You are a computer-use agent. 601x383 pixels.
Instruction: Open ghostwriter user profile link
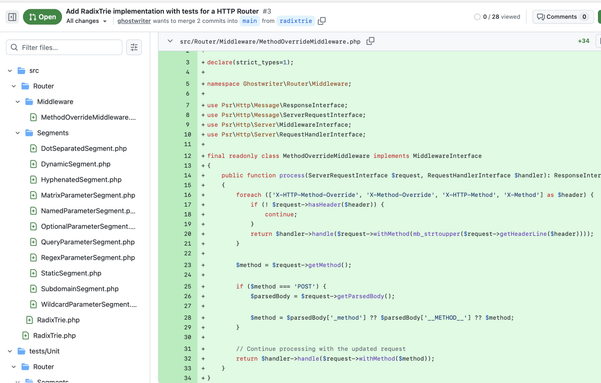pos(134,21)
